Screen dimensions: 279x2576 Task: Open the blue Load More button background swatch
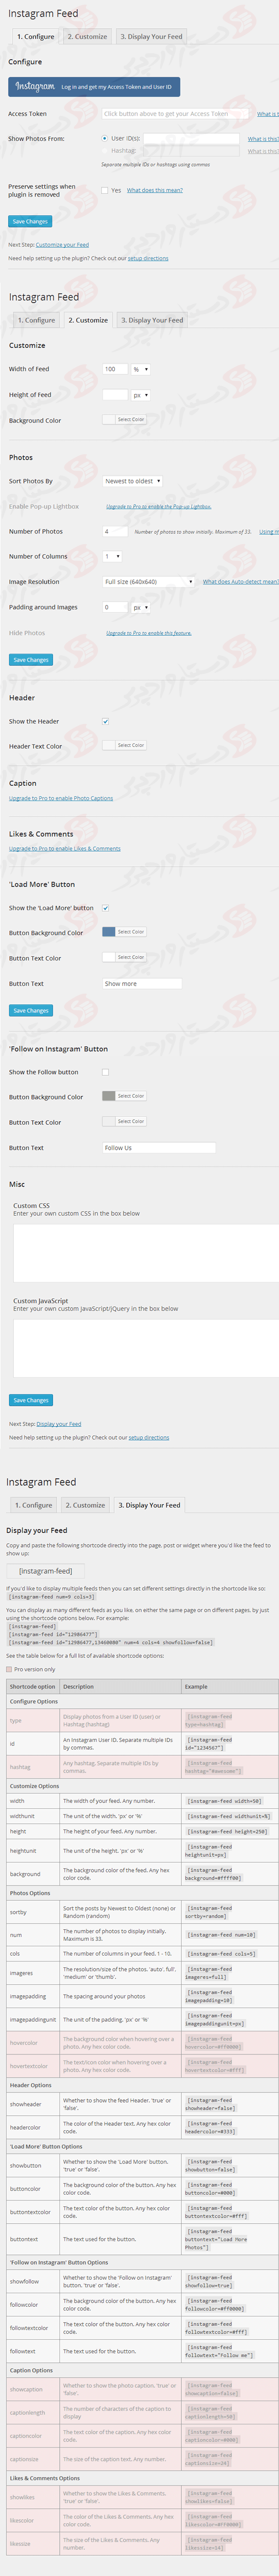point(108,931)
